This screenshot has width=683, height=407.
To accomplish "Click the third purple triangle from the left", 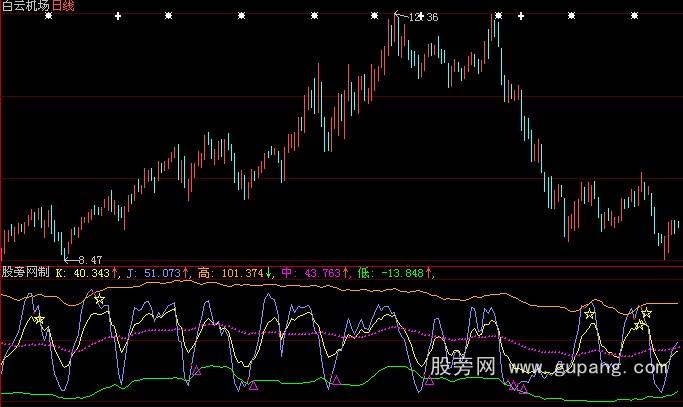I will tap(337, 380).
